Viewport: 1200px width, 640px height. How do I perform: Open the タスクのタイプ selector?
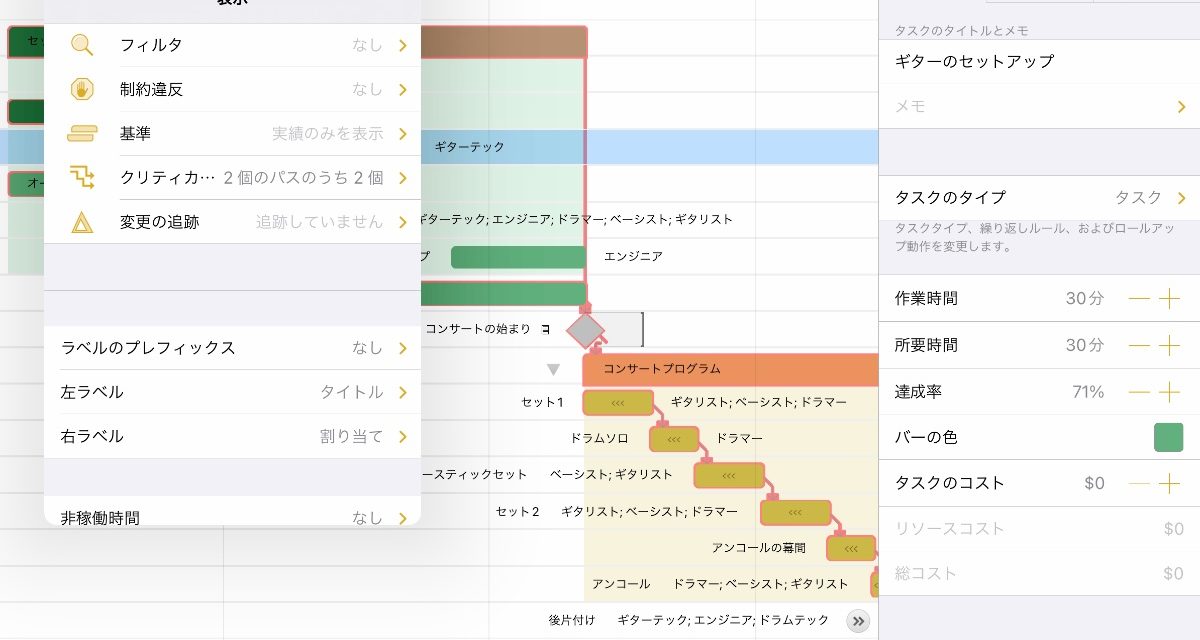pyautogui.click(x=1040, y=198)
